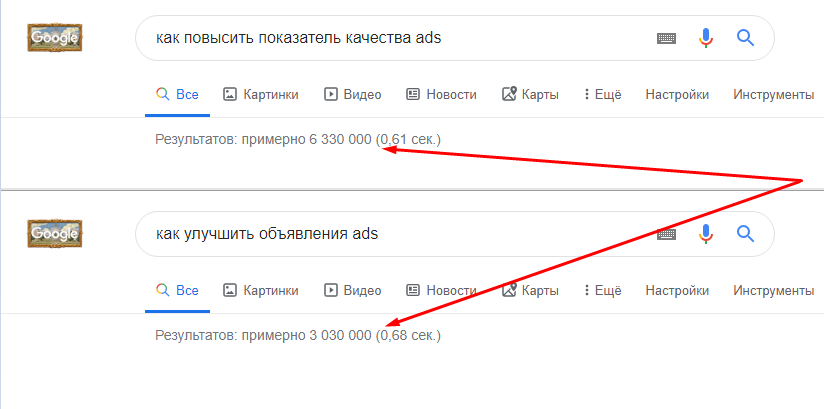
Task: Select the 'Все' tab in the top results page
Action: 178,95
